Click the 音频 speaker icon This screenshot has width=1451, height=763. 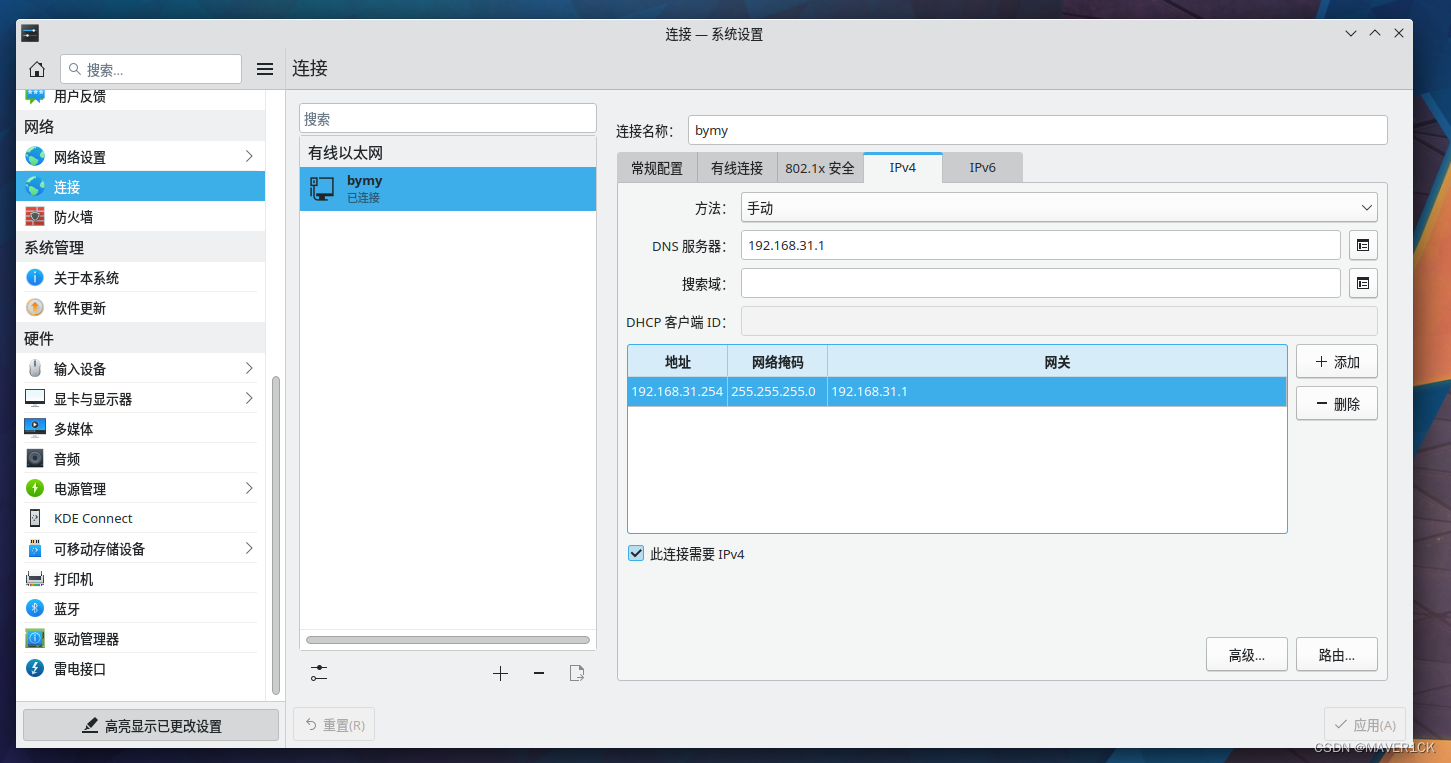[x=35, y=458]
